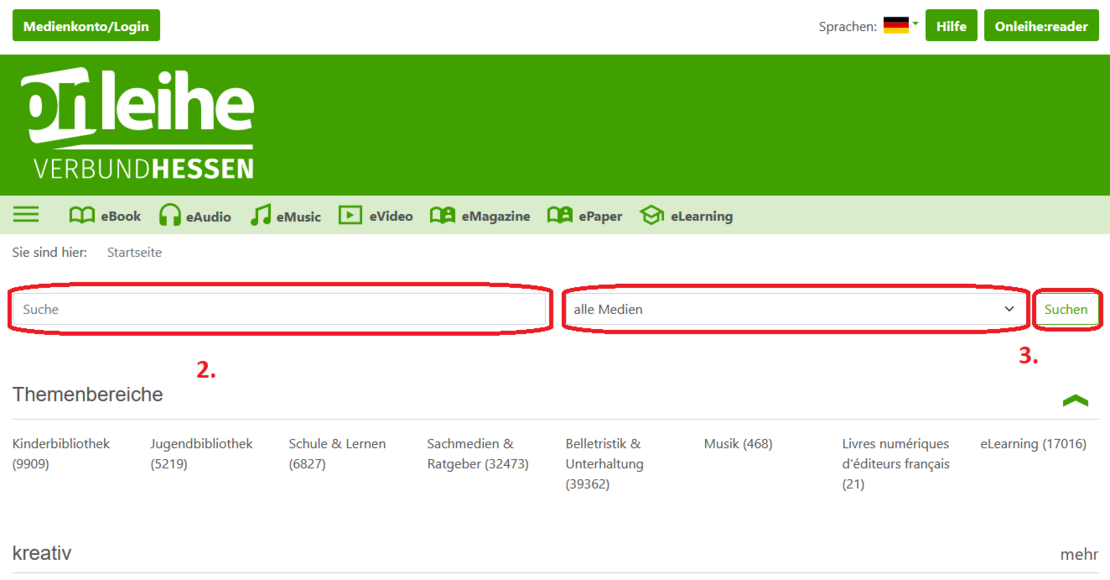Open the Onleihe:reader button

tap(1041, 26)
